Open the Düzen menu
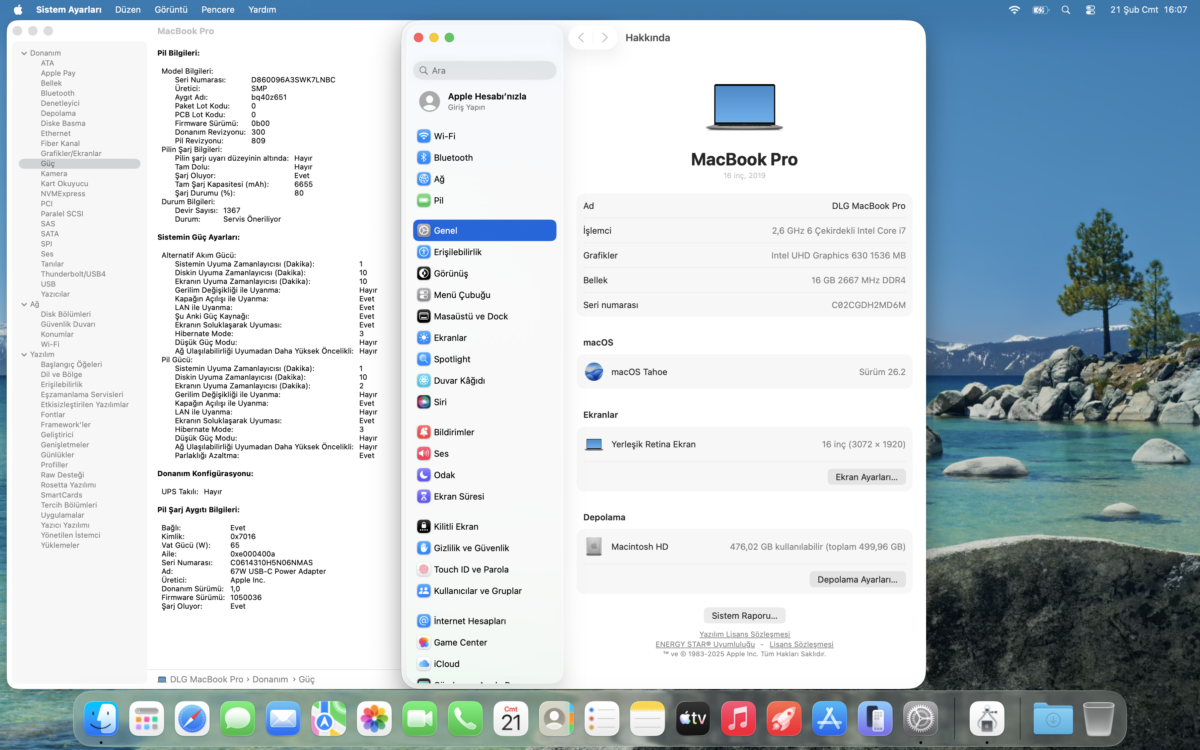This screenshot has height=750, width=1200. coord(128,9)
